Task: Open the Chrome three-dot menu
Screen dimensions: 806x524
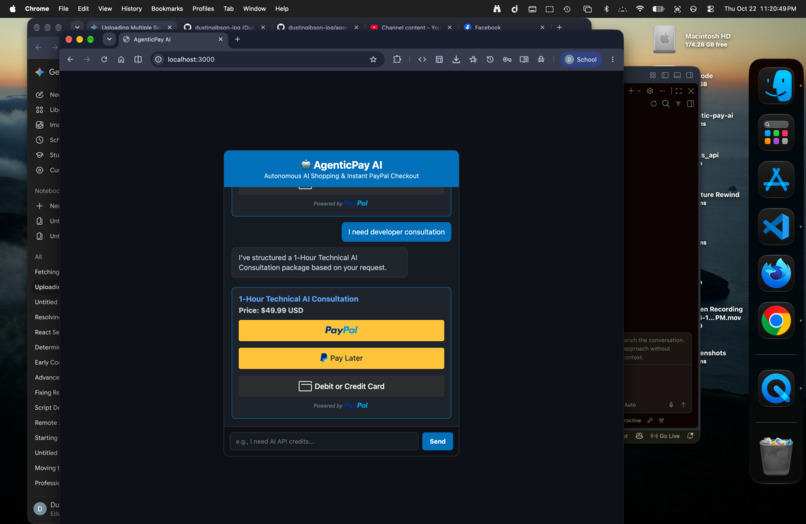Action: coord(613,60)
